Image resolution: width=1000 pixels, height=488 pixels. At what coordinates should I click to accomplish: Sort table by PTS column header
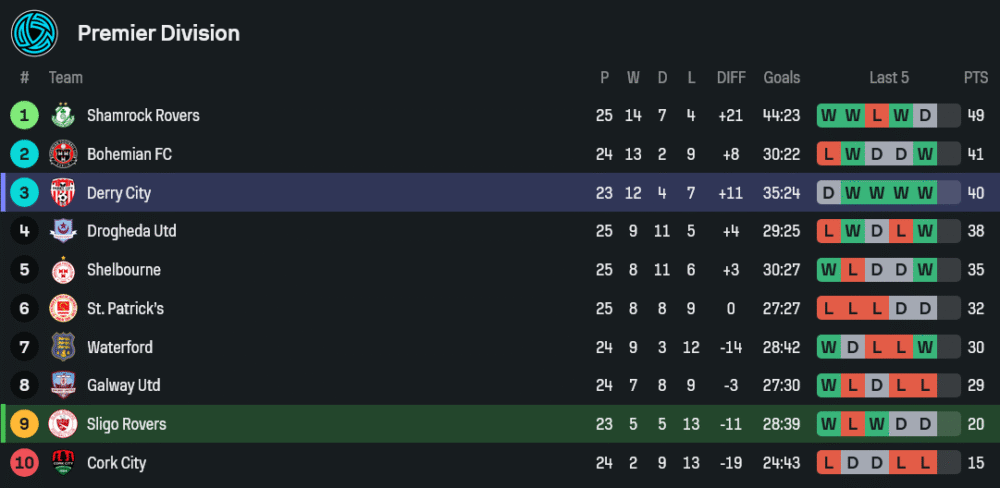pos(975,77)
